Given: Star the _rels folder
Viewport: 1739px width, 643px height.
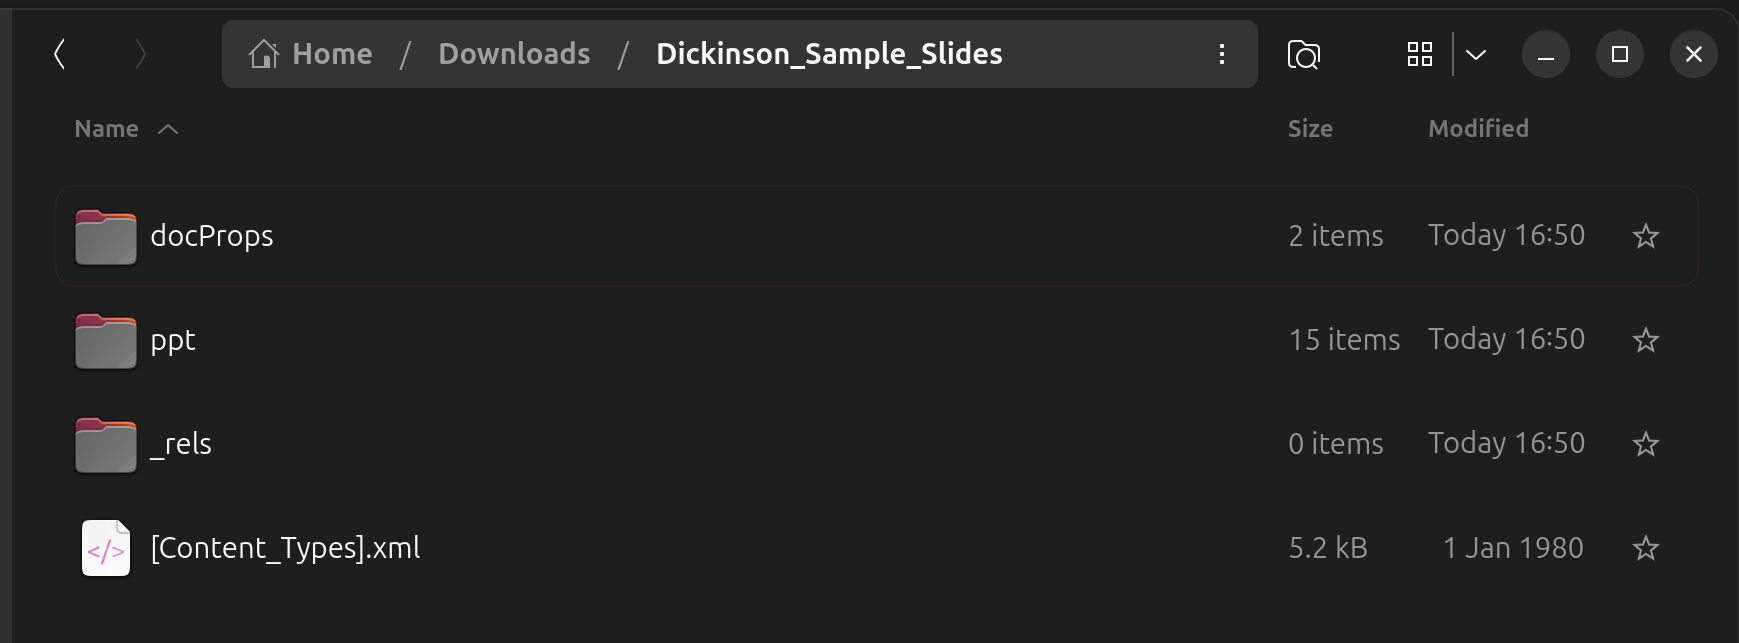Looking at the screenshot, I should pos(1645,444).
